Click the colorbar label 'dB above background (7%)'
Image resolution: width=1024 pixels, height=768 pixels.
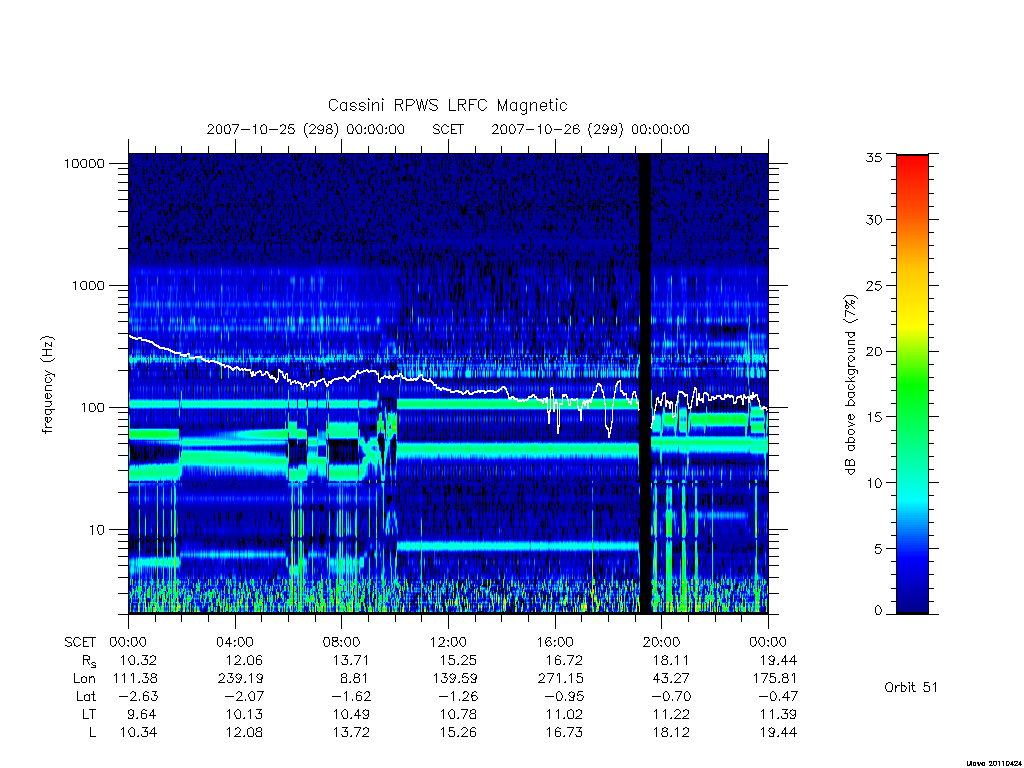(x=850, y=385)
